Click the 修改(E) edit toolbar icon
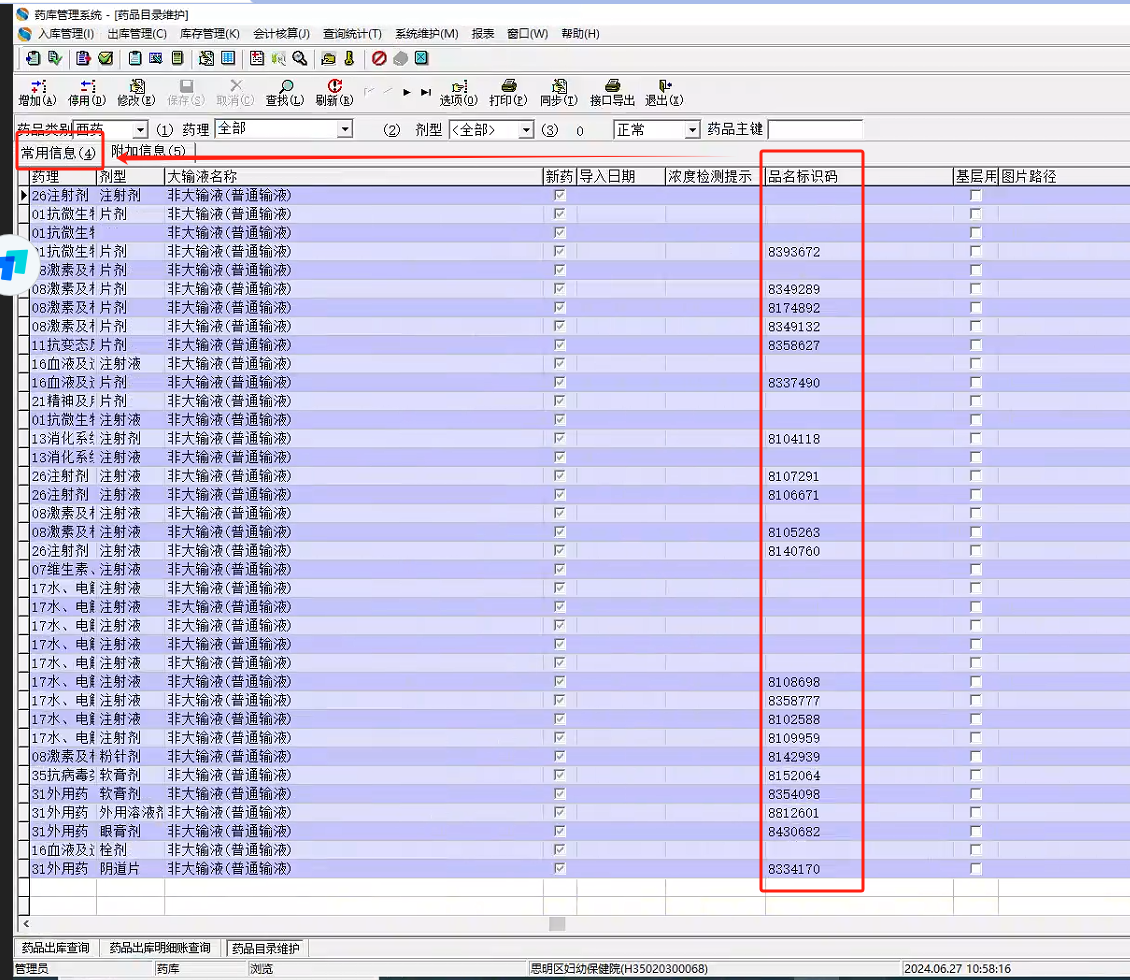Image resolution: width=1130 pixels, height=980 pixels. pyautogui.click(x=137, y=88)
